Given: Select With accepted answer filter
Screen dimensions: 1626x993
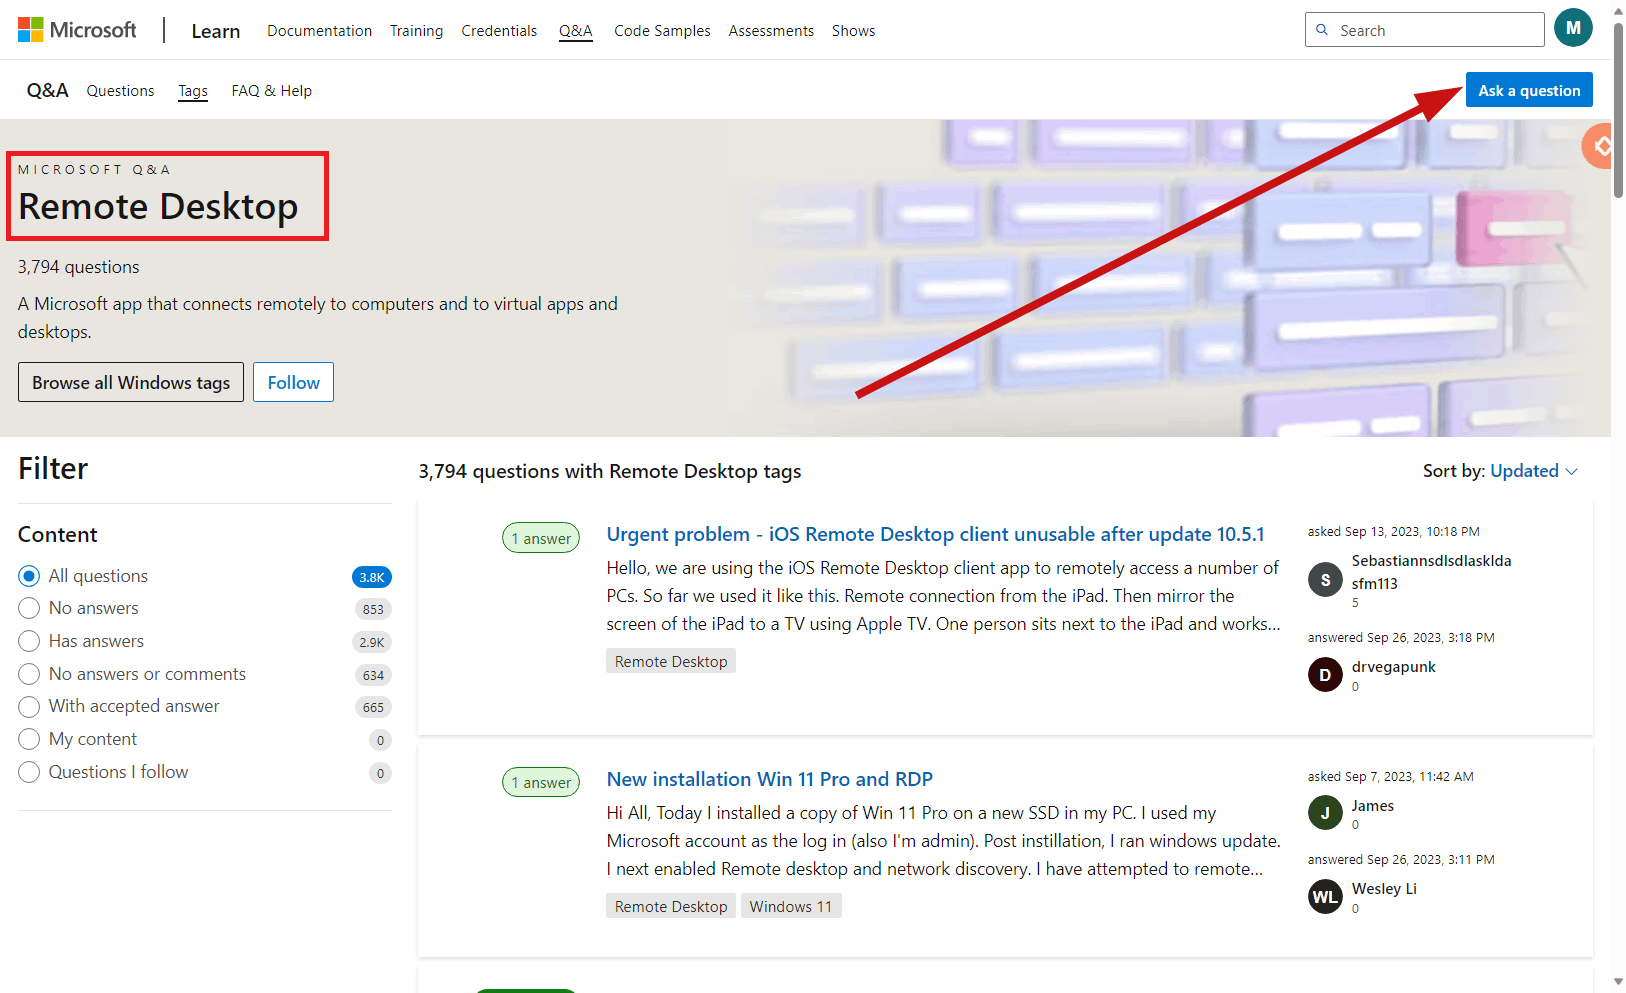Looking at the screenshot, I should click(29, 706).
